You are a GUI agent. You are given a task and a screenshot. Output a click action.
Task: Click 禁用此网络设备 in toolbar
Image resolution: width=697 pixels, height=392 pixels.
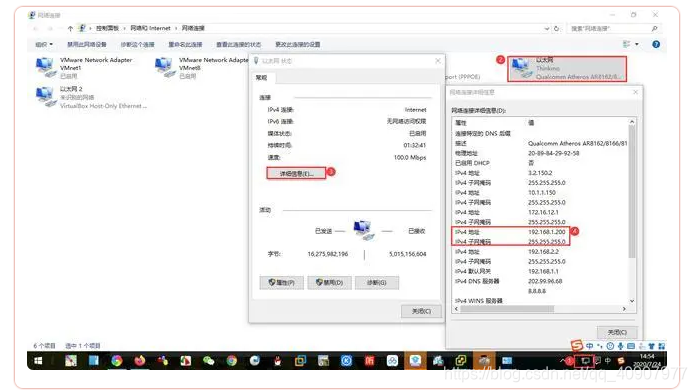(x=87, y=44)
